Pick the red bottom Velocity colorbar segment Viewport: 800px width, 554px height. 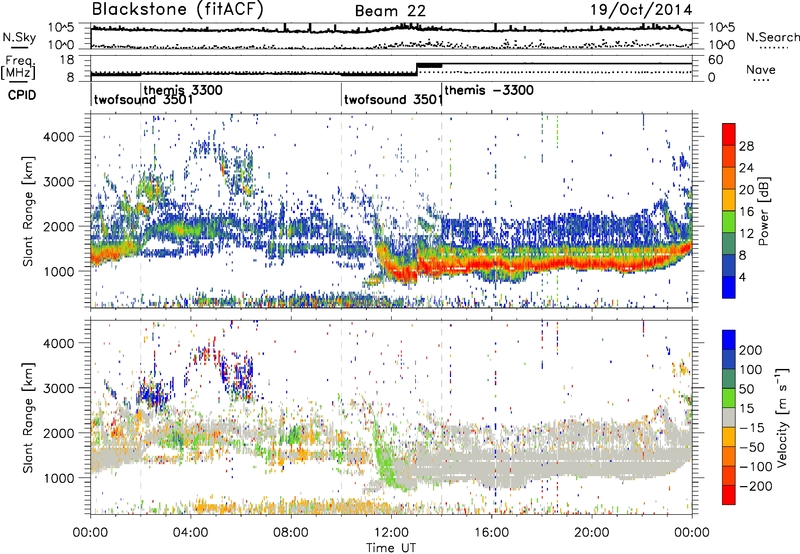(729, 495)
